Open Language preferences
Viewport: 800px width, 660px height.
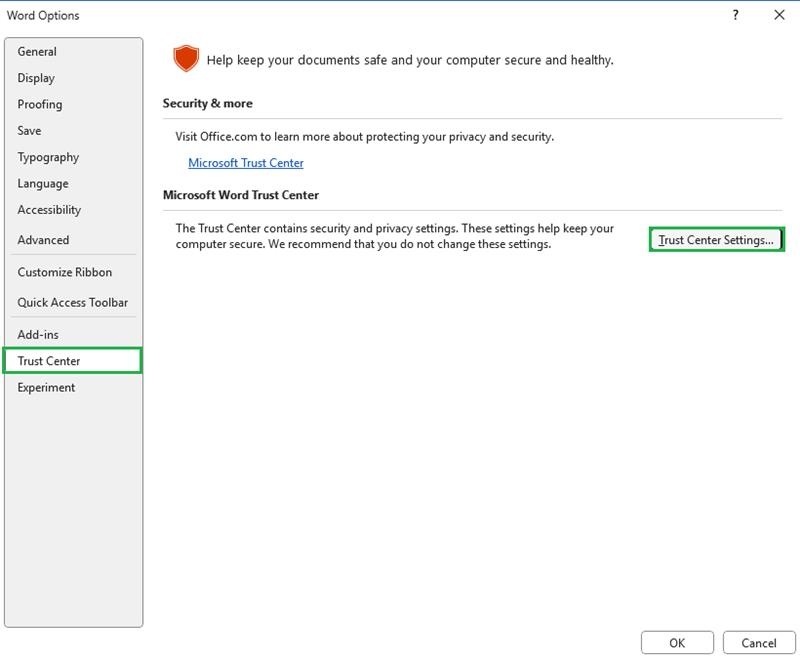(x=44, y=183)
